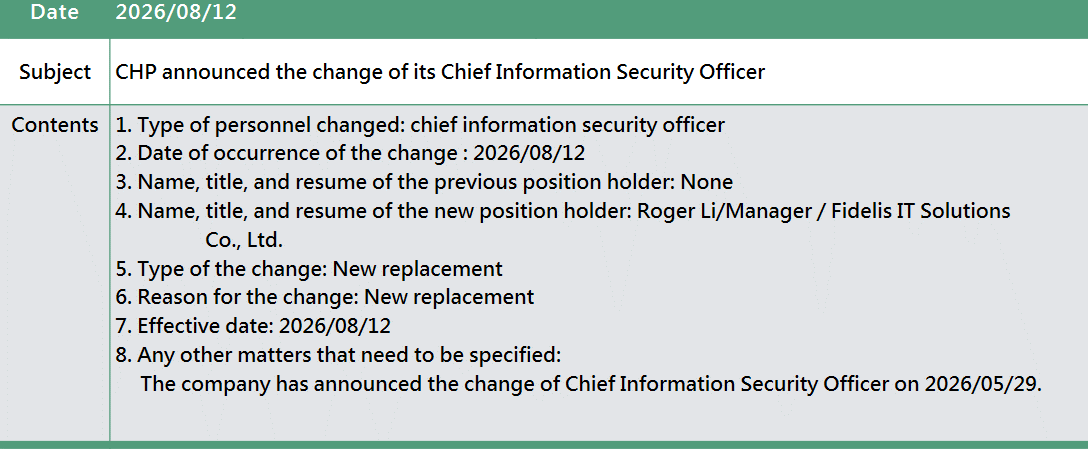Click the company has announced sentence
1088x452 pixels.
click(591, 383)
